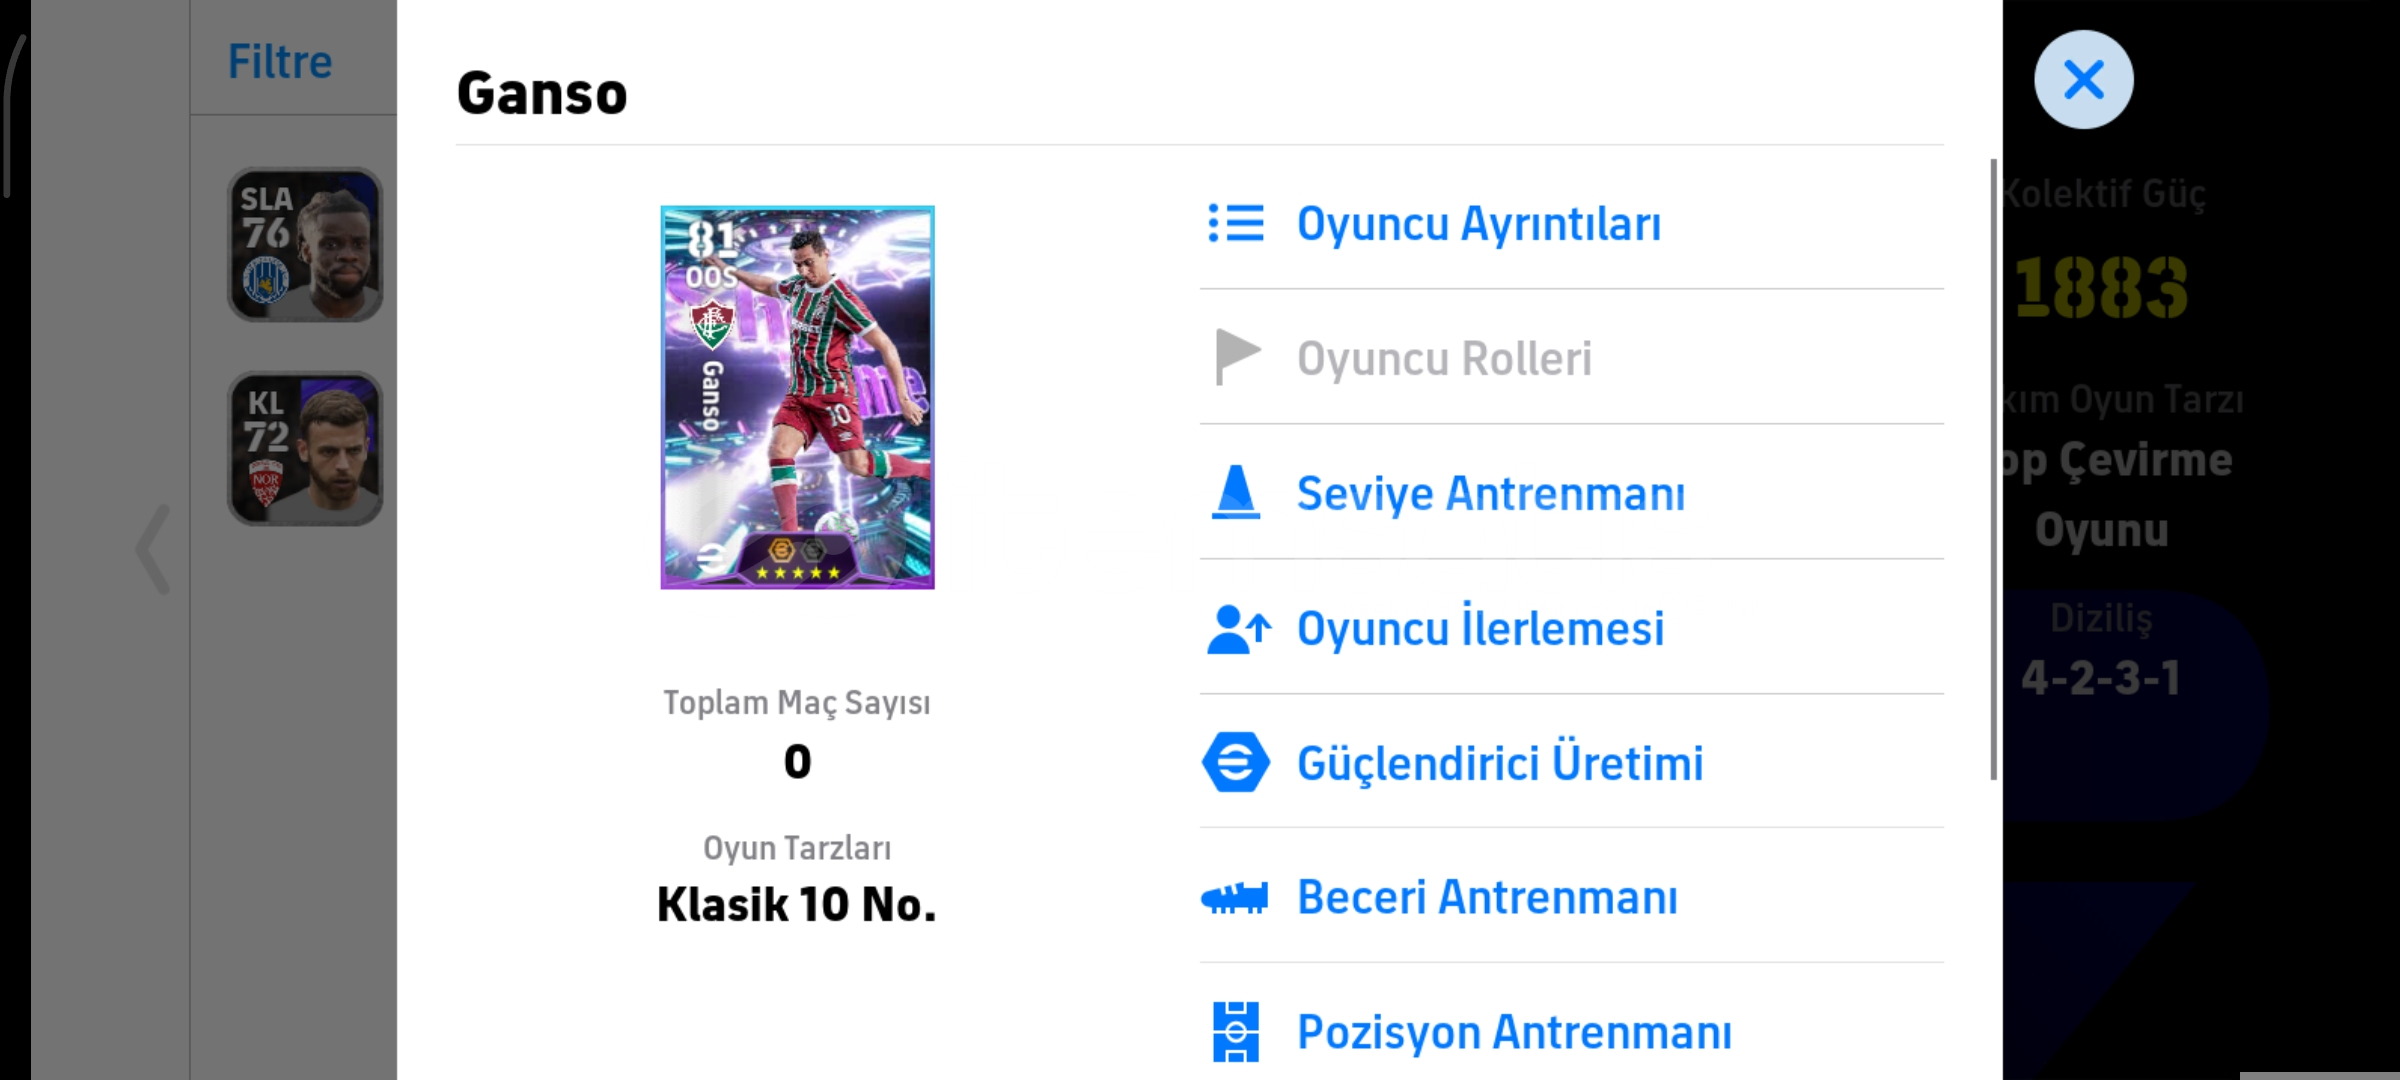
Task: Click the hexagon icon for Güçlendirici Üretimi
Action: pos(1236,763)
